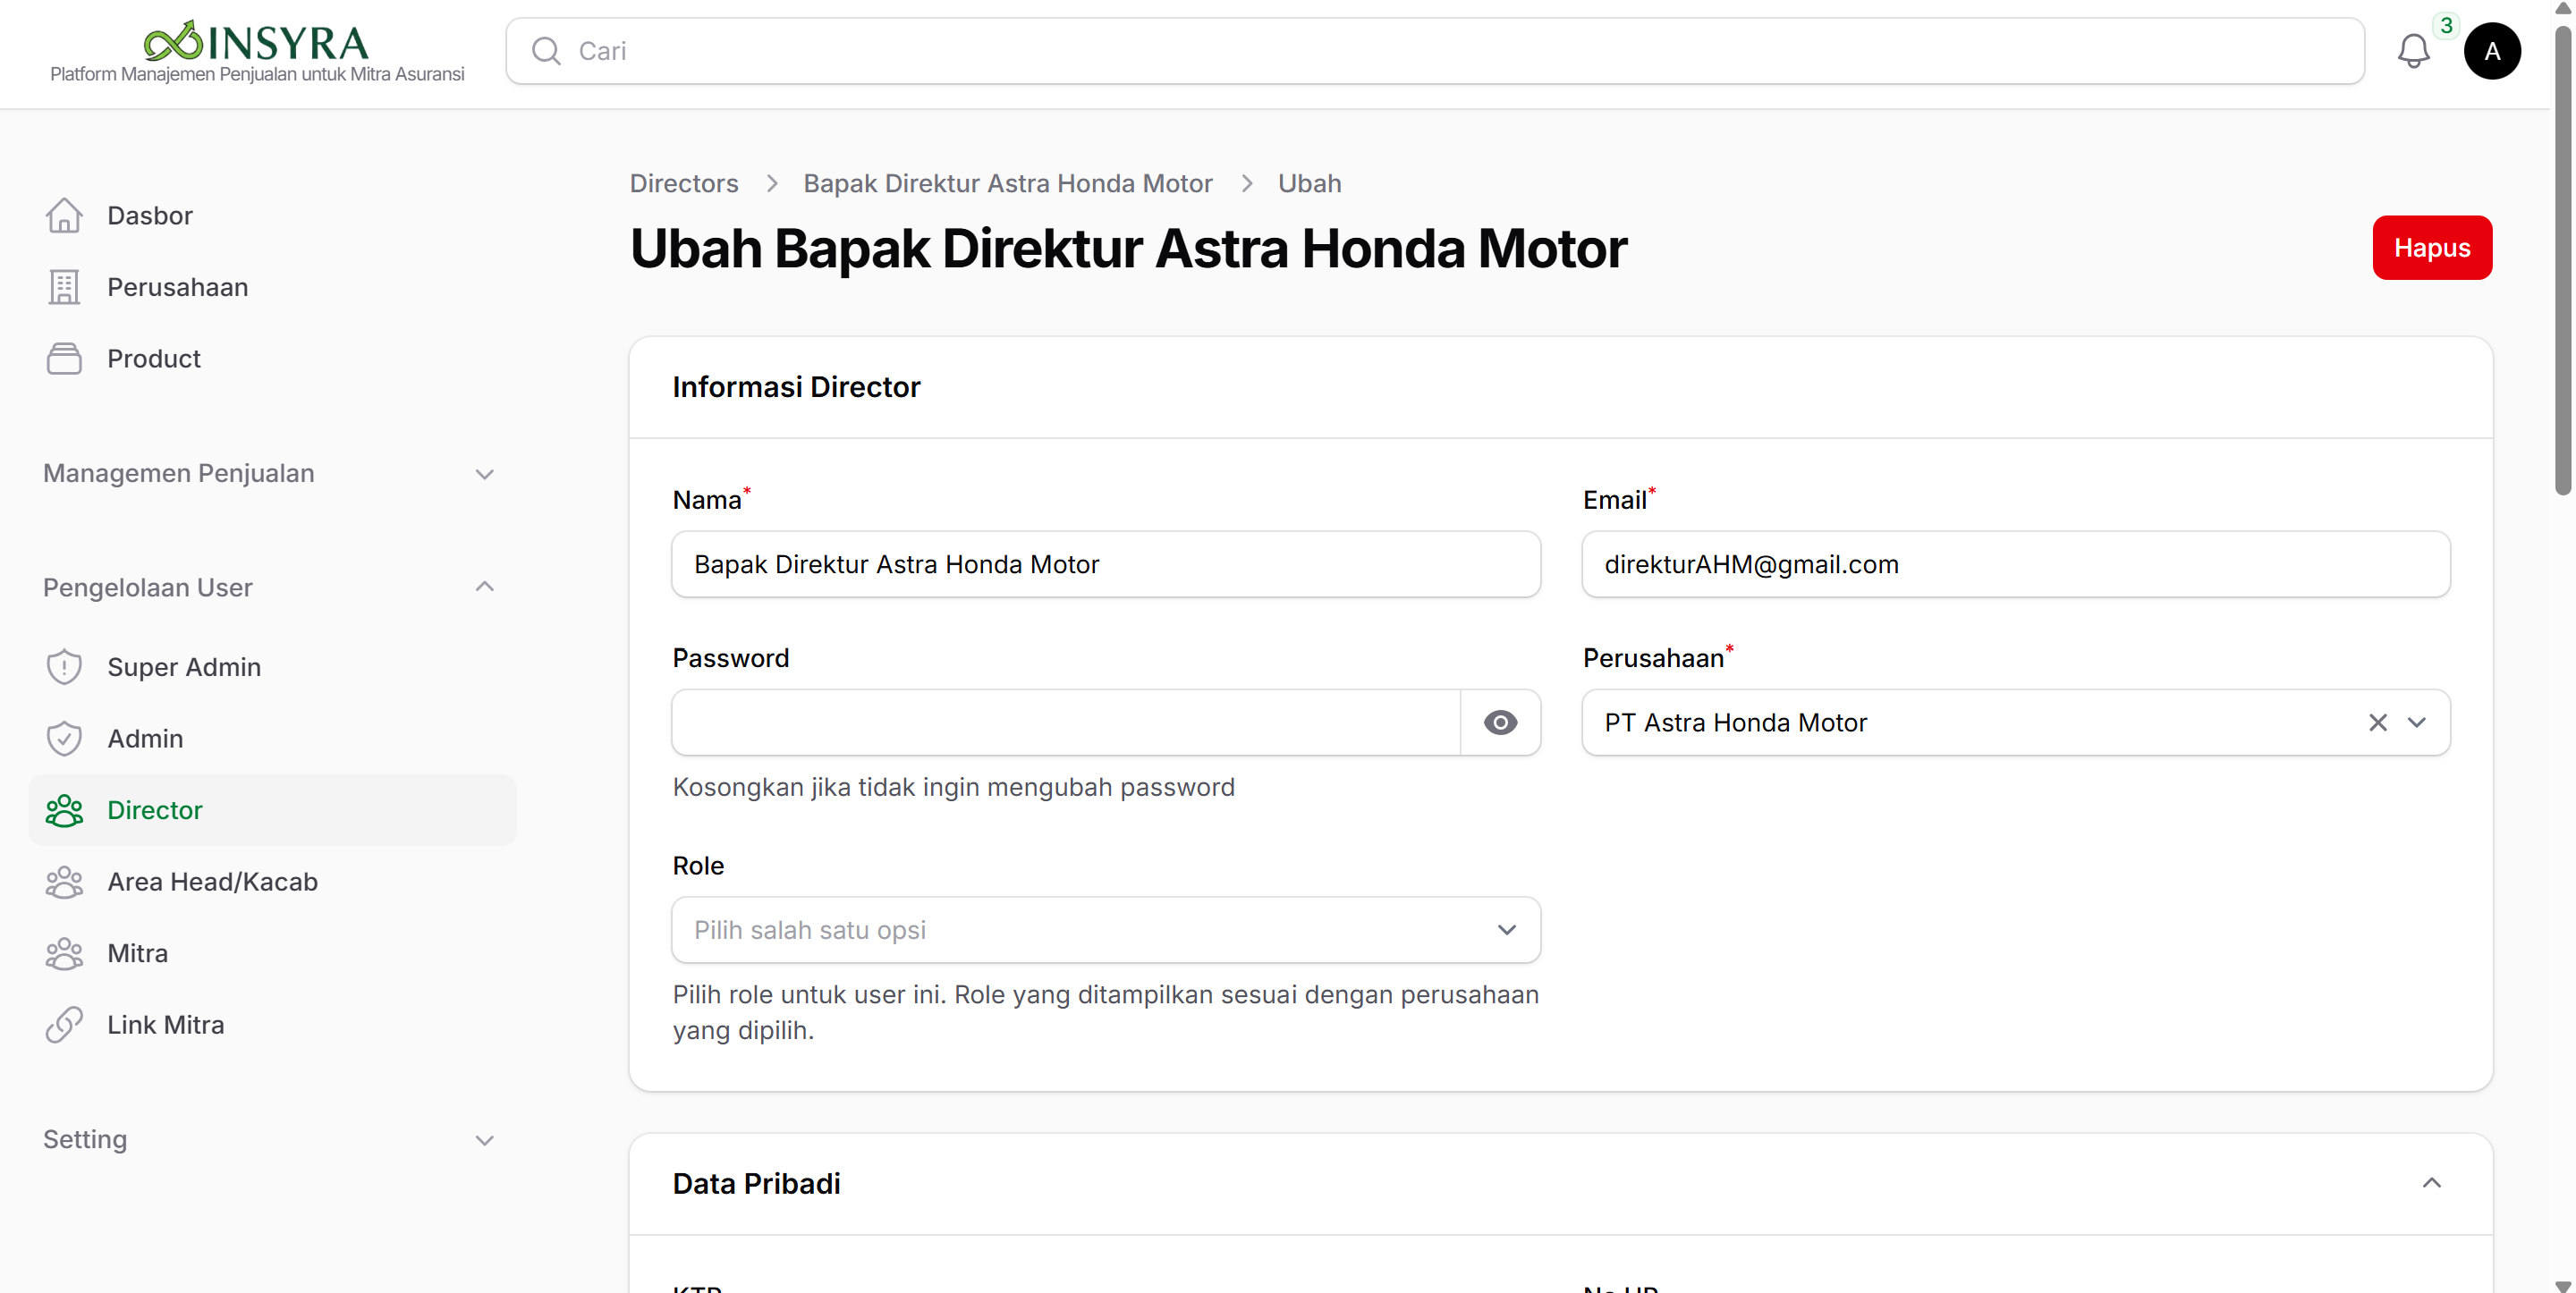The width and height of the screenshot is (2576, 1293).
Task: Click 'Kosongkan jika tidak ingin mengubah password' hint
Action: [954, 787]
